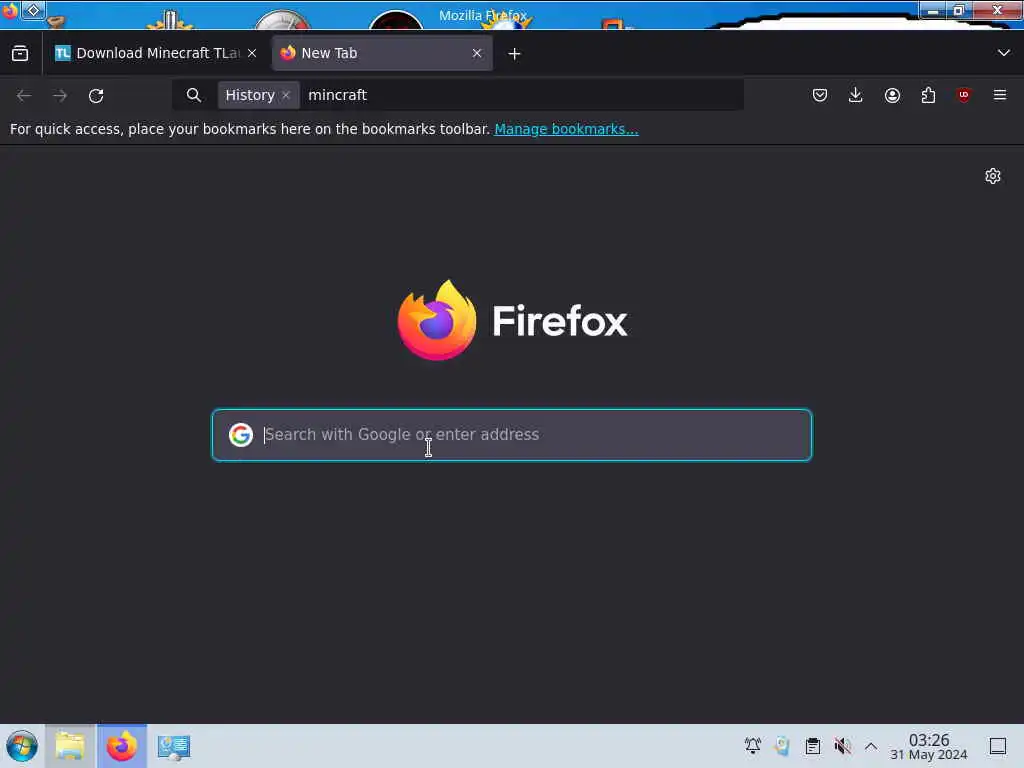Personalize new tab via gear icon
Viewport: 1024px width, 768px height.
[993, 176]
